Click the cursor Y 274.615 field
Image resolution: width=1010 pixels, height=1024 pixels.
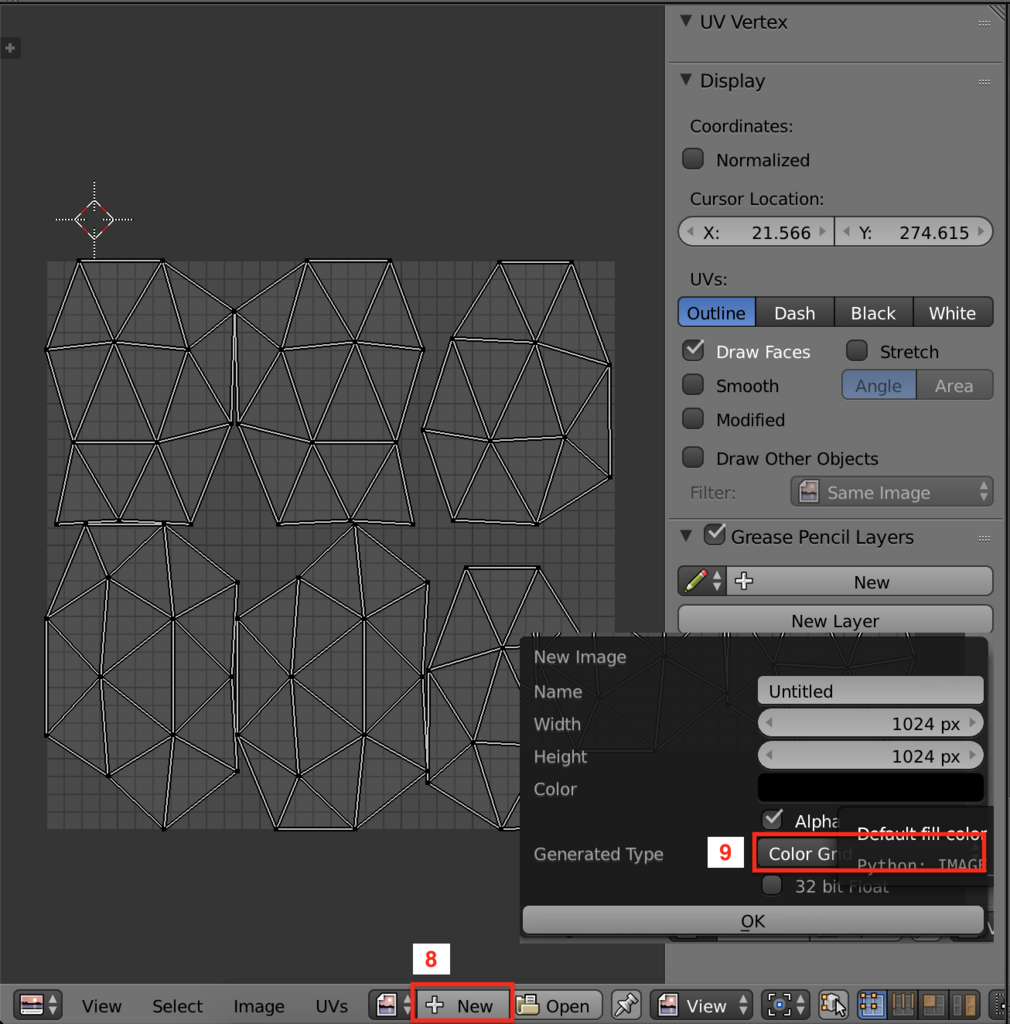914,232
